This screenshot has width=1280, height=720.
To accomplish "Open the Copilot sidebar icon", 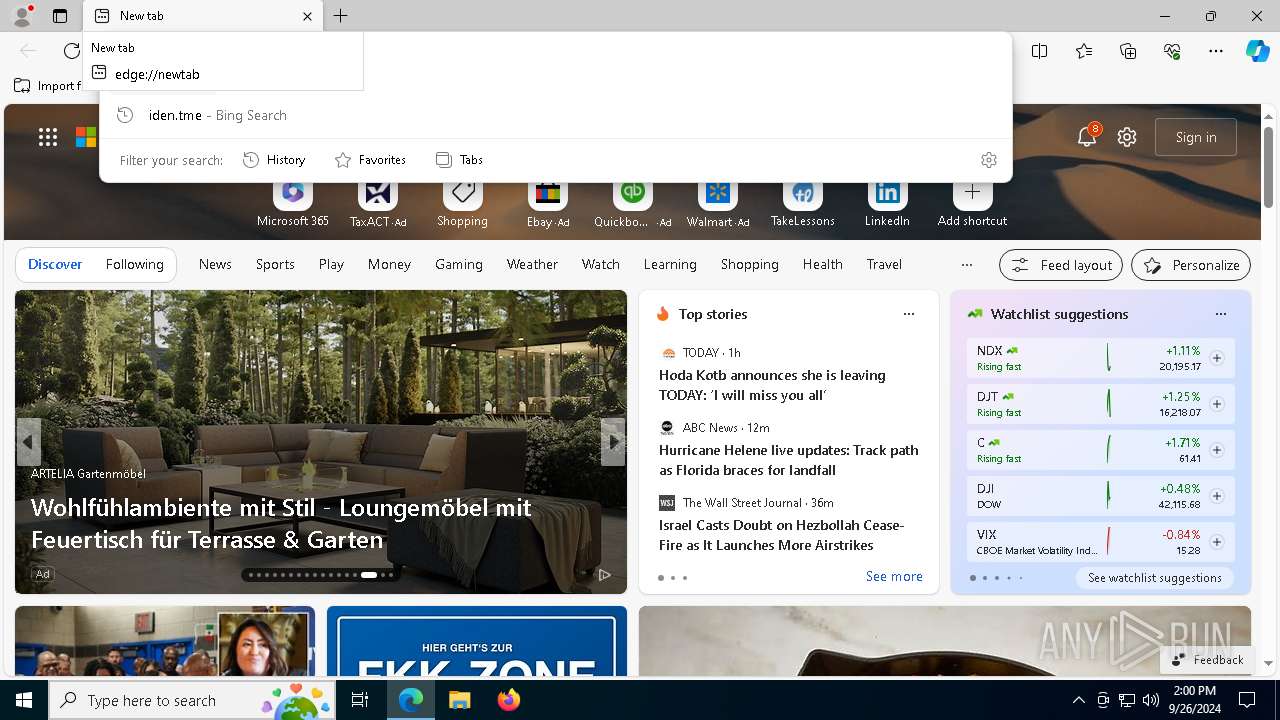I will [x=1257, y=51].
